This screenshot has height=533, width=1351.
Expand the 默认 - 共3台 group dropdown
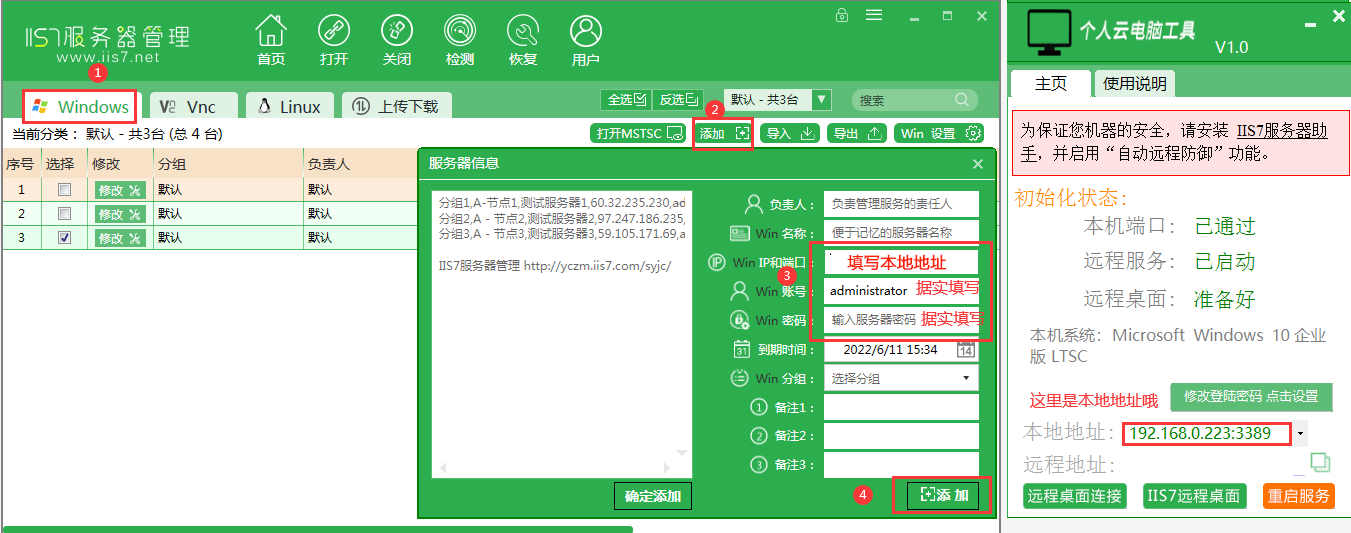(x=822, y=100)
